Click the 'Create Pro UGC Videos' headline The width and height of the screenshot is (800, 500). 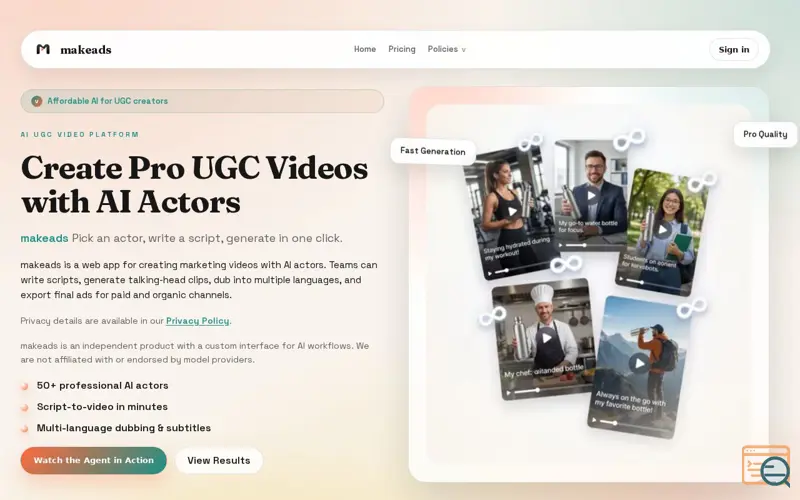[x=194, y=168]
